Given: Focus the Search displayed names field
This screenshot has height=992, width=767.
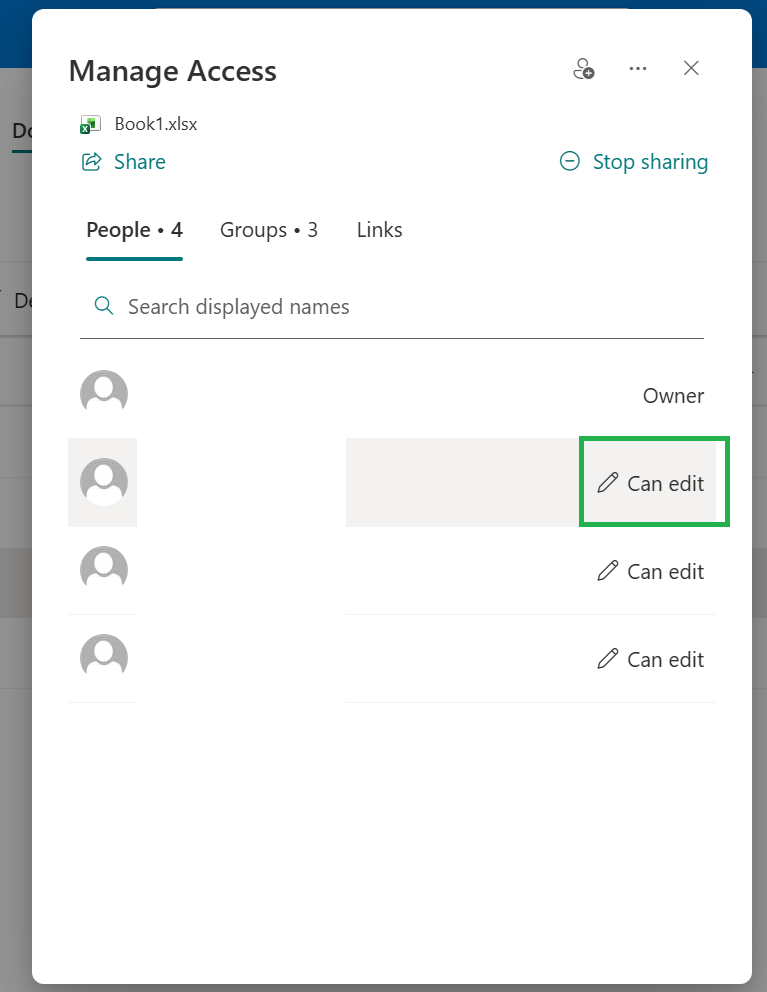Looking at the screenshot, I should [392, 307].
